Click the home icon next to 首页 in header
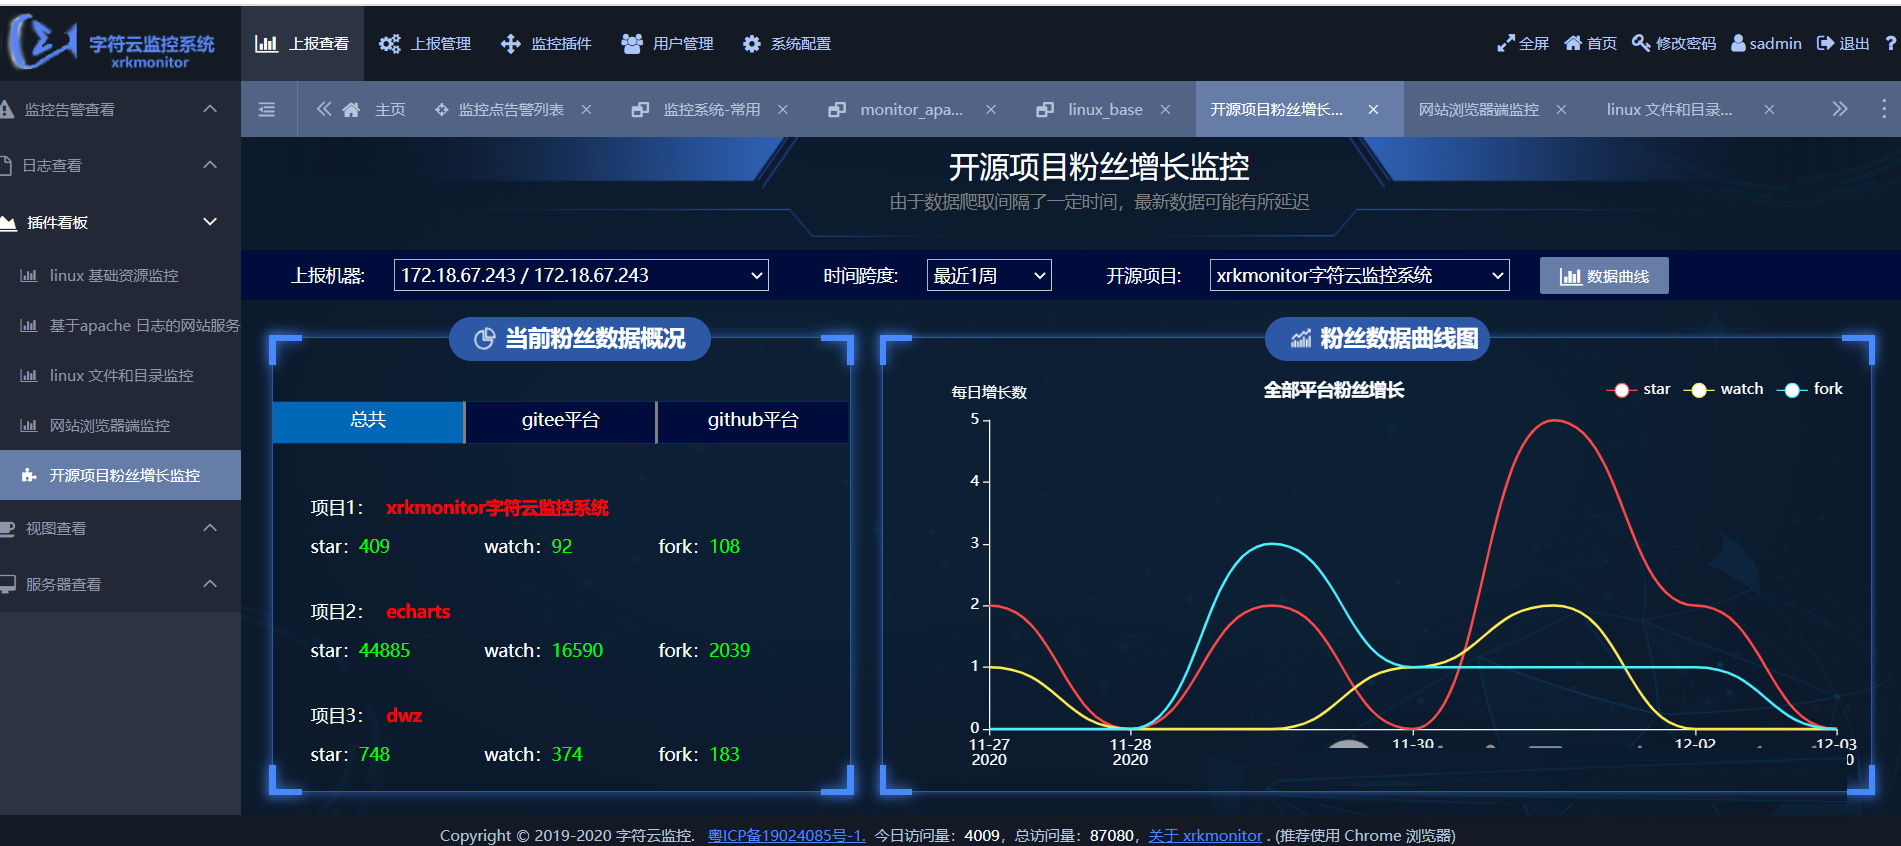Image resolution: width=1901 pixels, height=846 pixels. coord(1573,43)
